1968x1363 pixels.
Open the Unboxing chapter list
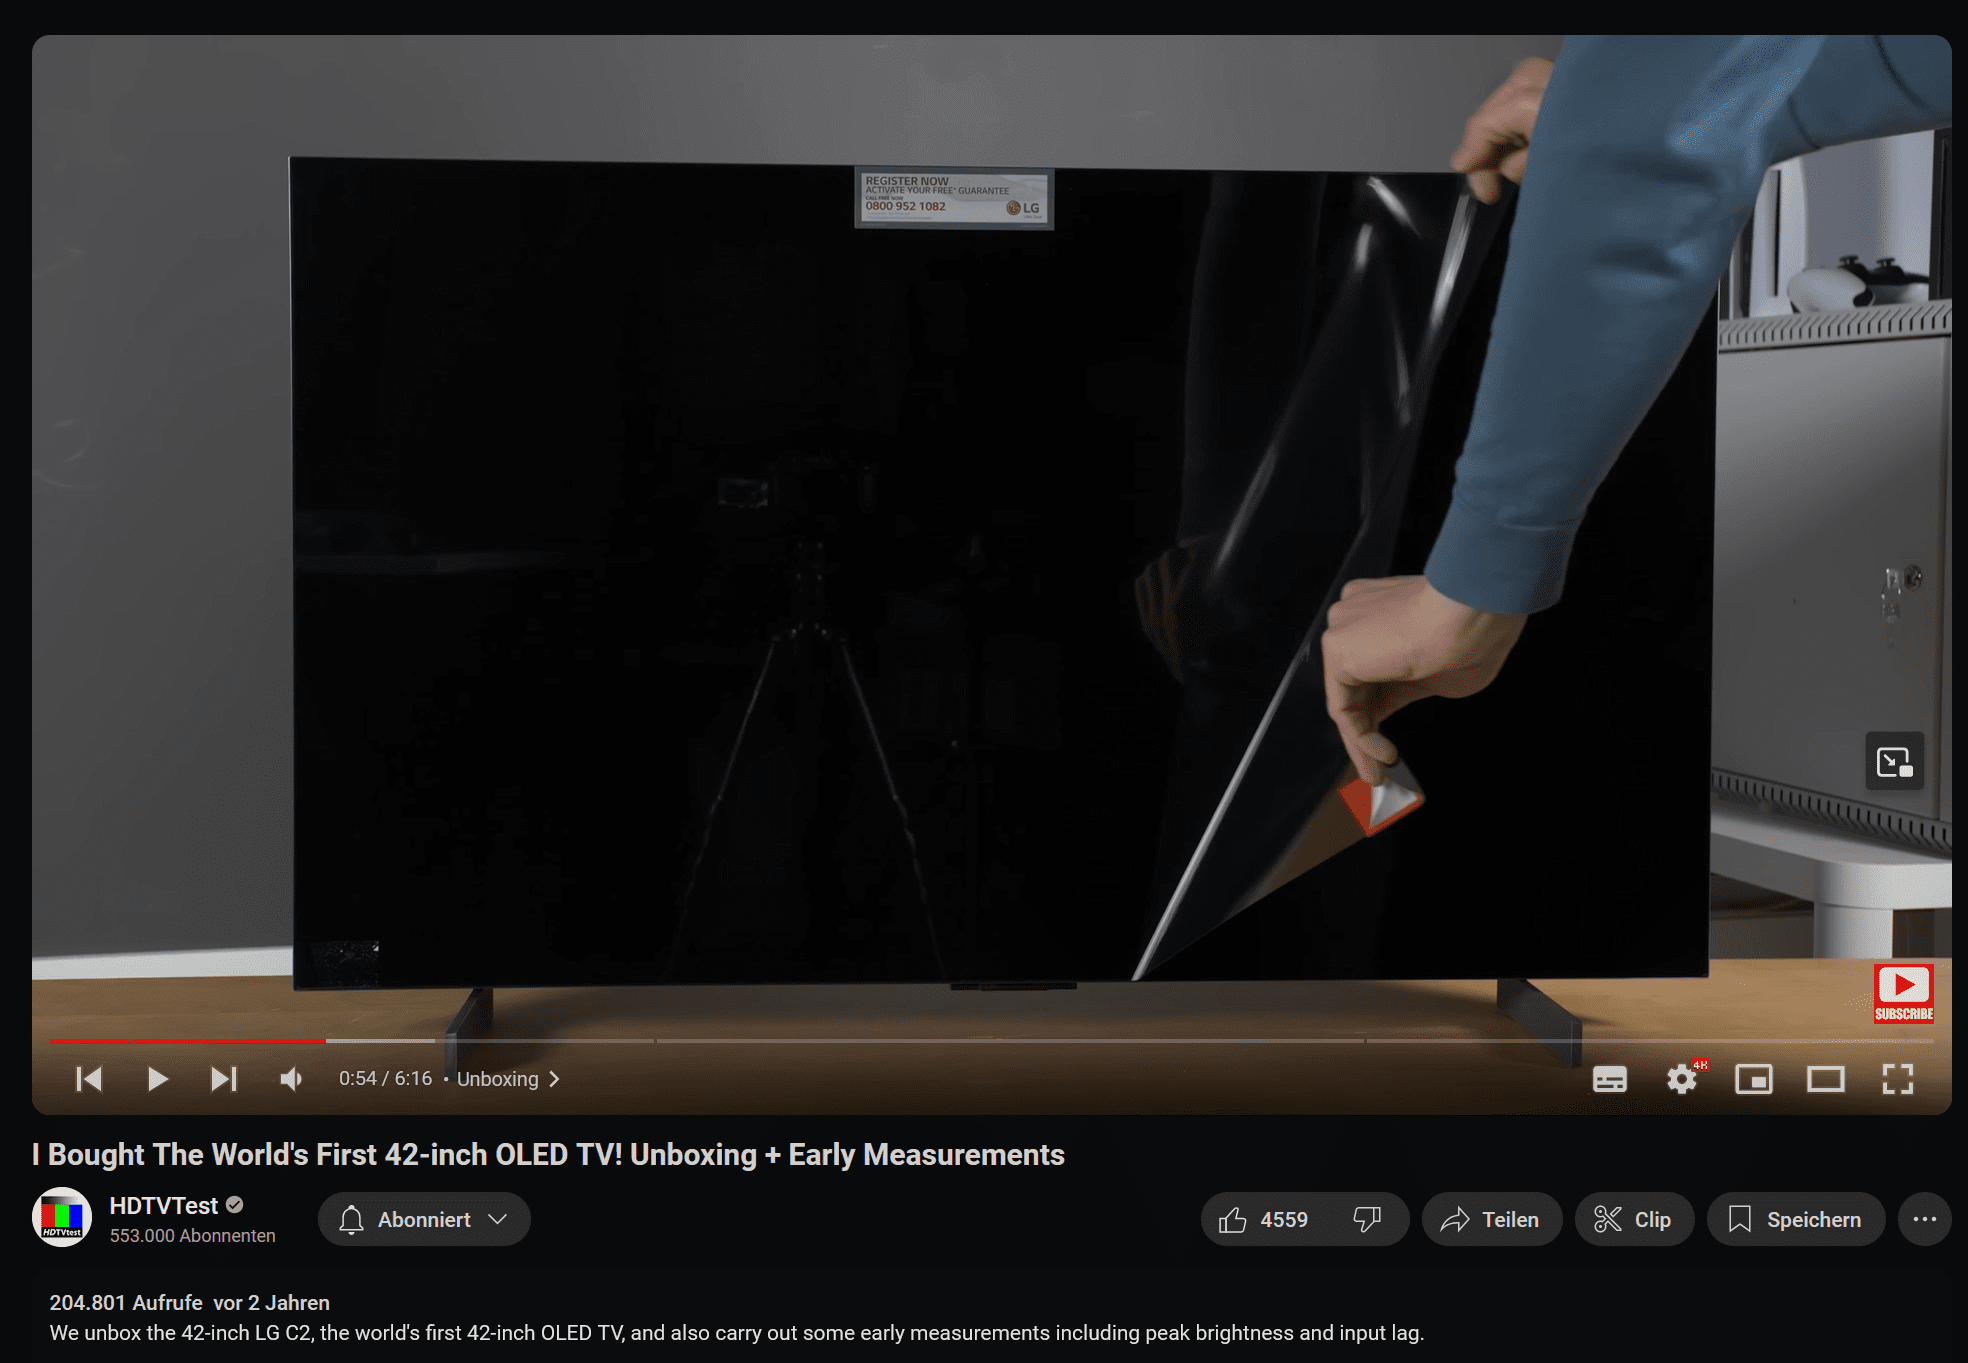tap(508, 1079)
